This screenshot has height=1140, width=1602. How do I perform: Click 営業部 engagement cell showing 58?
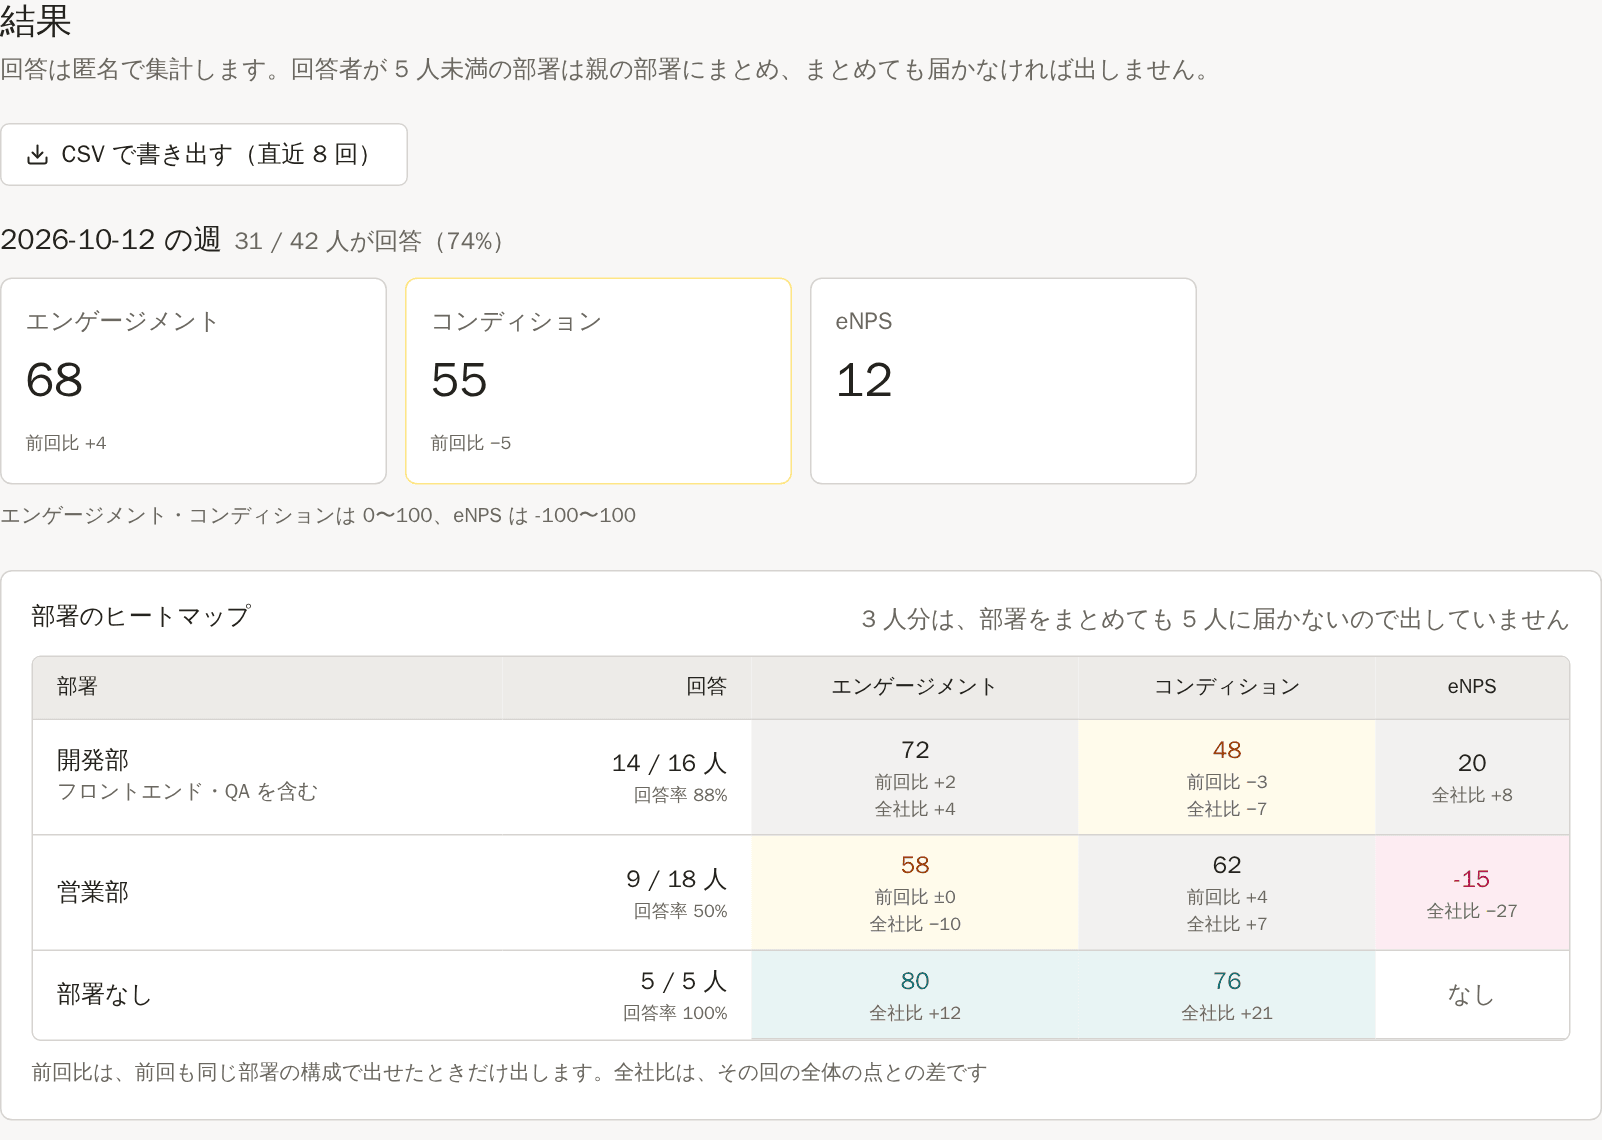click(915, 893)
